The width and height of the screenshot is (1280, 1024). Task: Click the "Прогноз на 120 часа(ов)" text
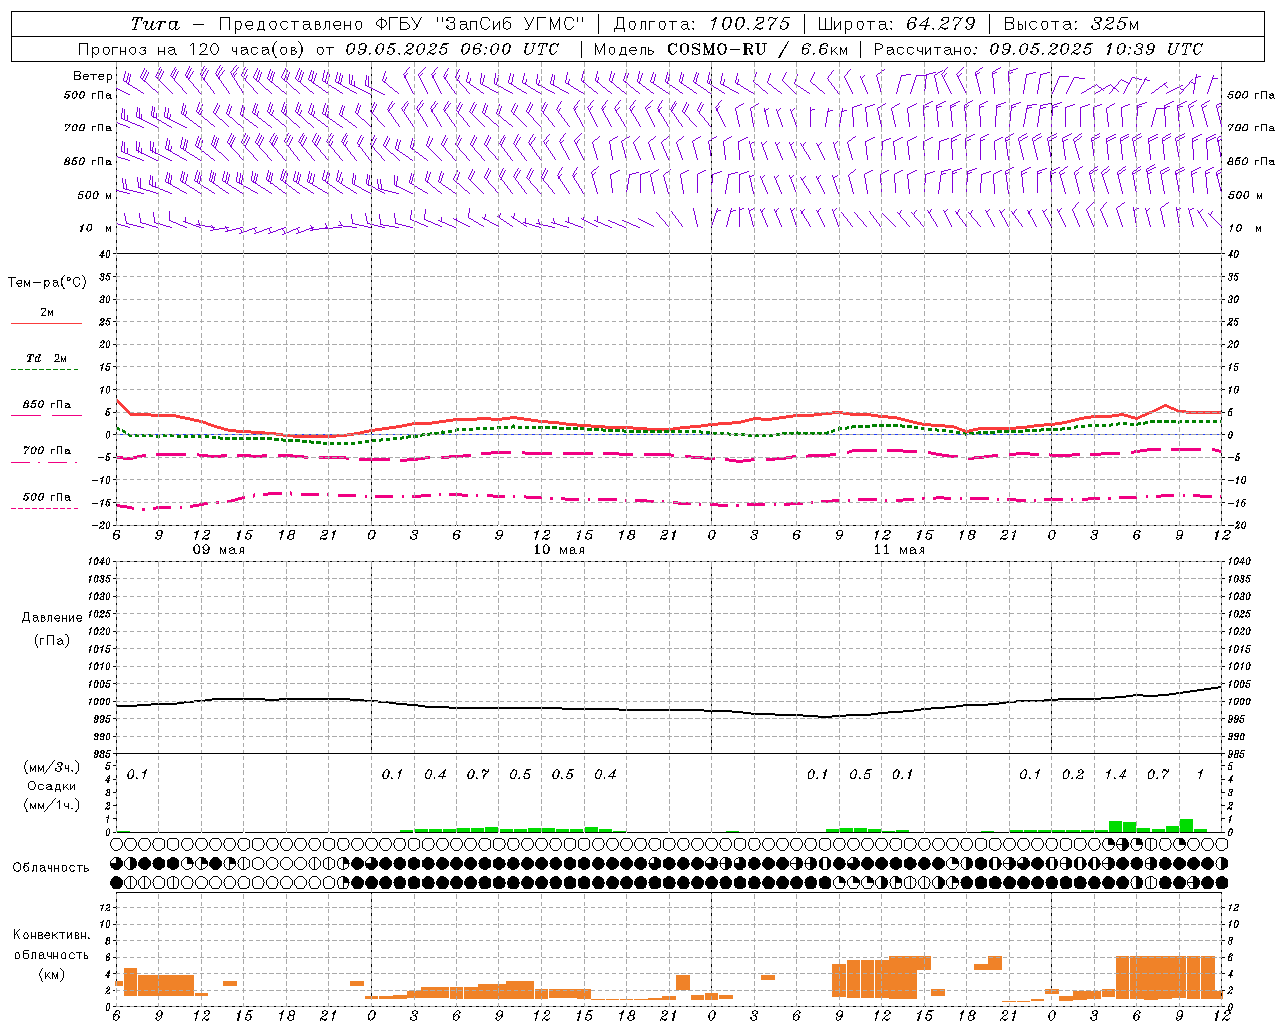pos(192,49)
